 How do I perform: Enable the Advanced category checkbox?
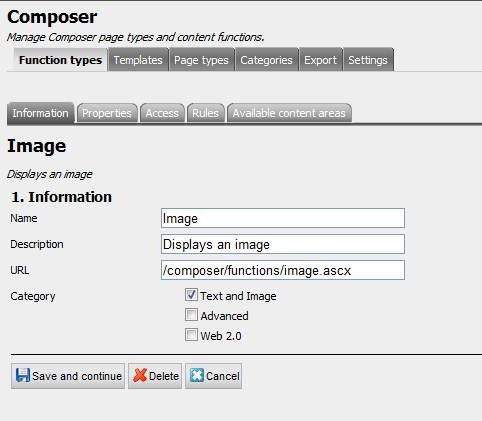[191, 315]
